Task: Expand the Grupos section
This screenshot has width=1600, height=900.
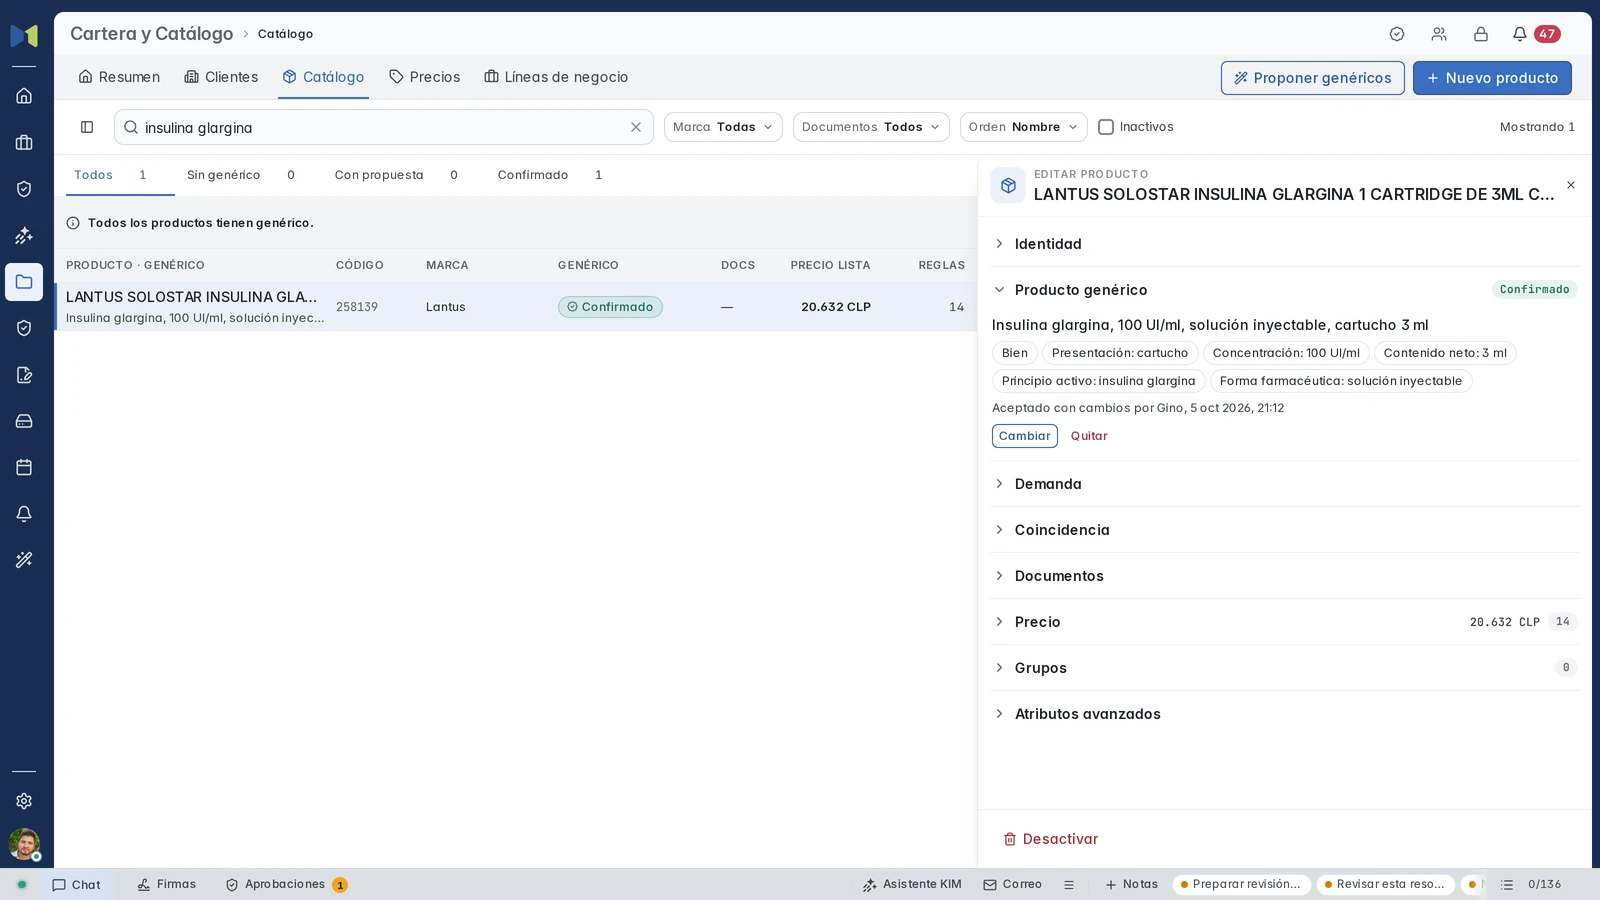Action: click(x=1285, y=668)
